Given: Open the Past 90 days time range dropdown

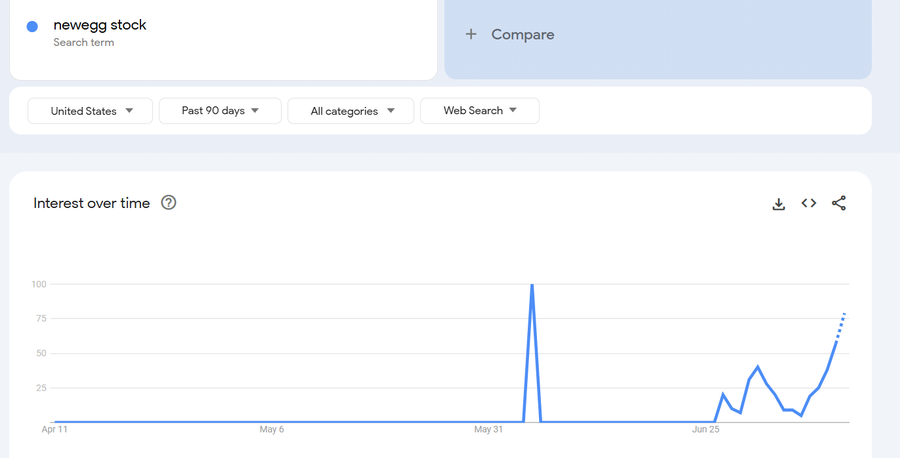Looking at the screenshot, I should [x=220, y=111].
